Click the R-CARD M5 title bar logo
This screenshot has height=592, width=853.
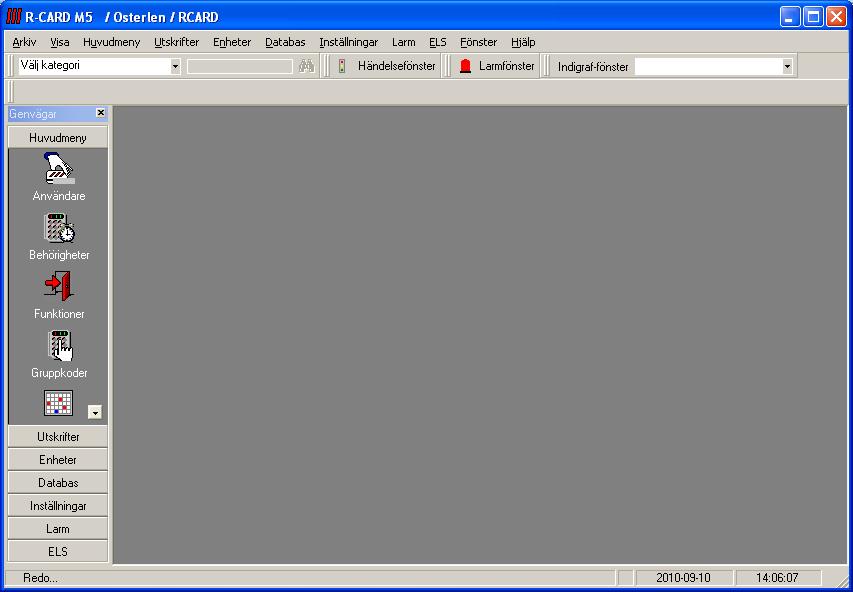(x=14, y=17)
